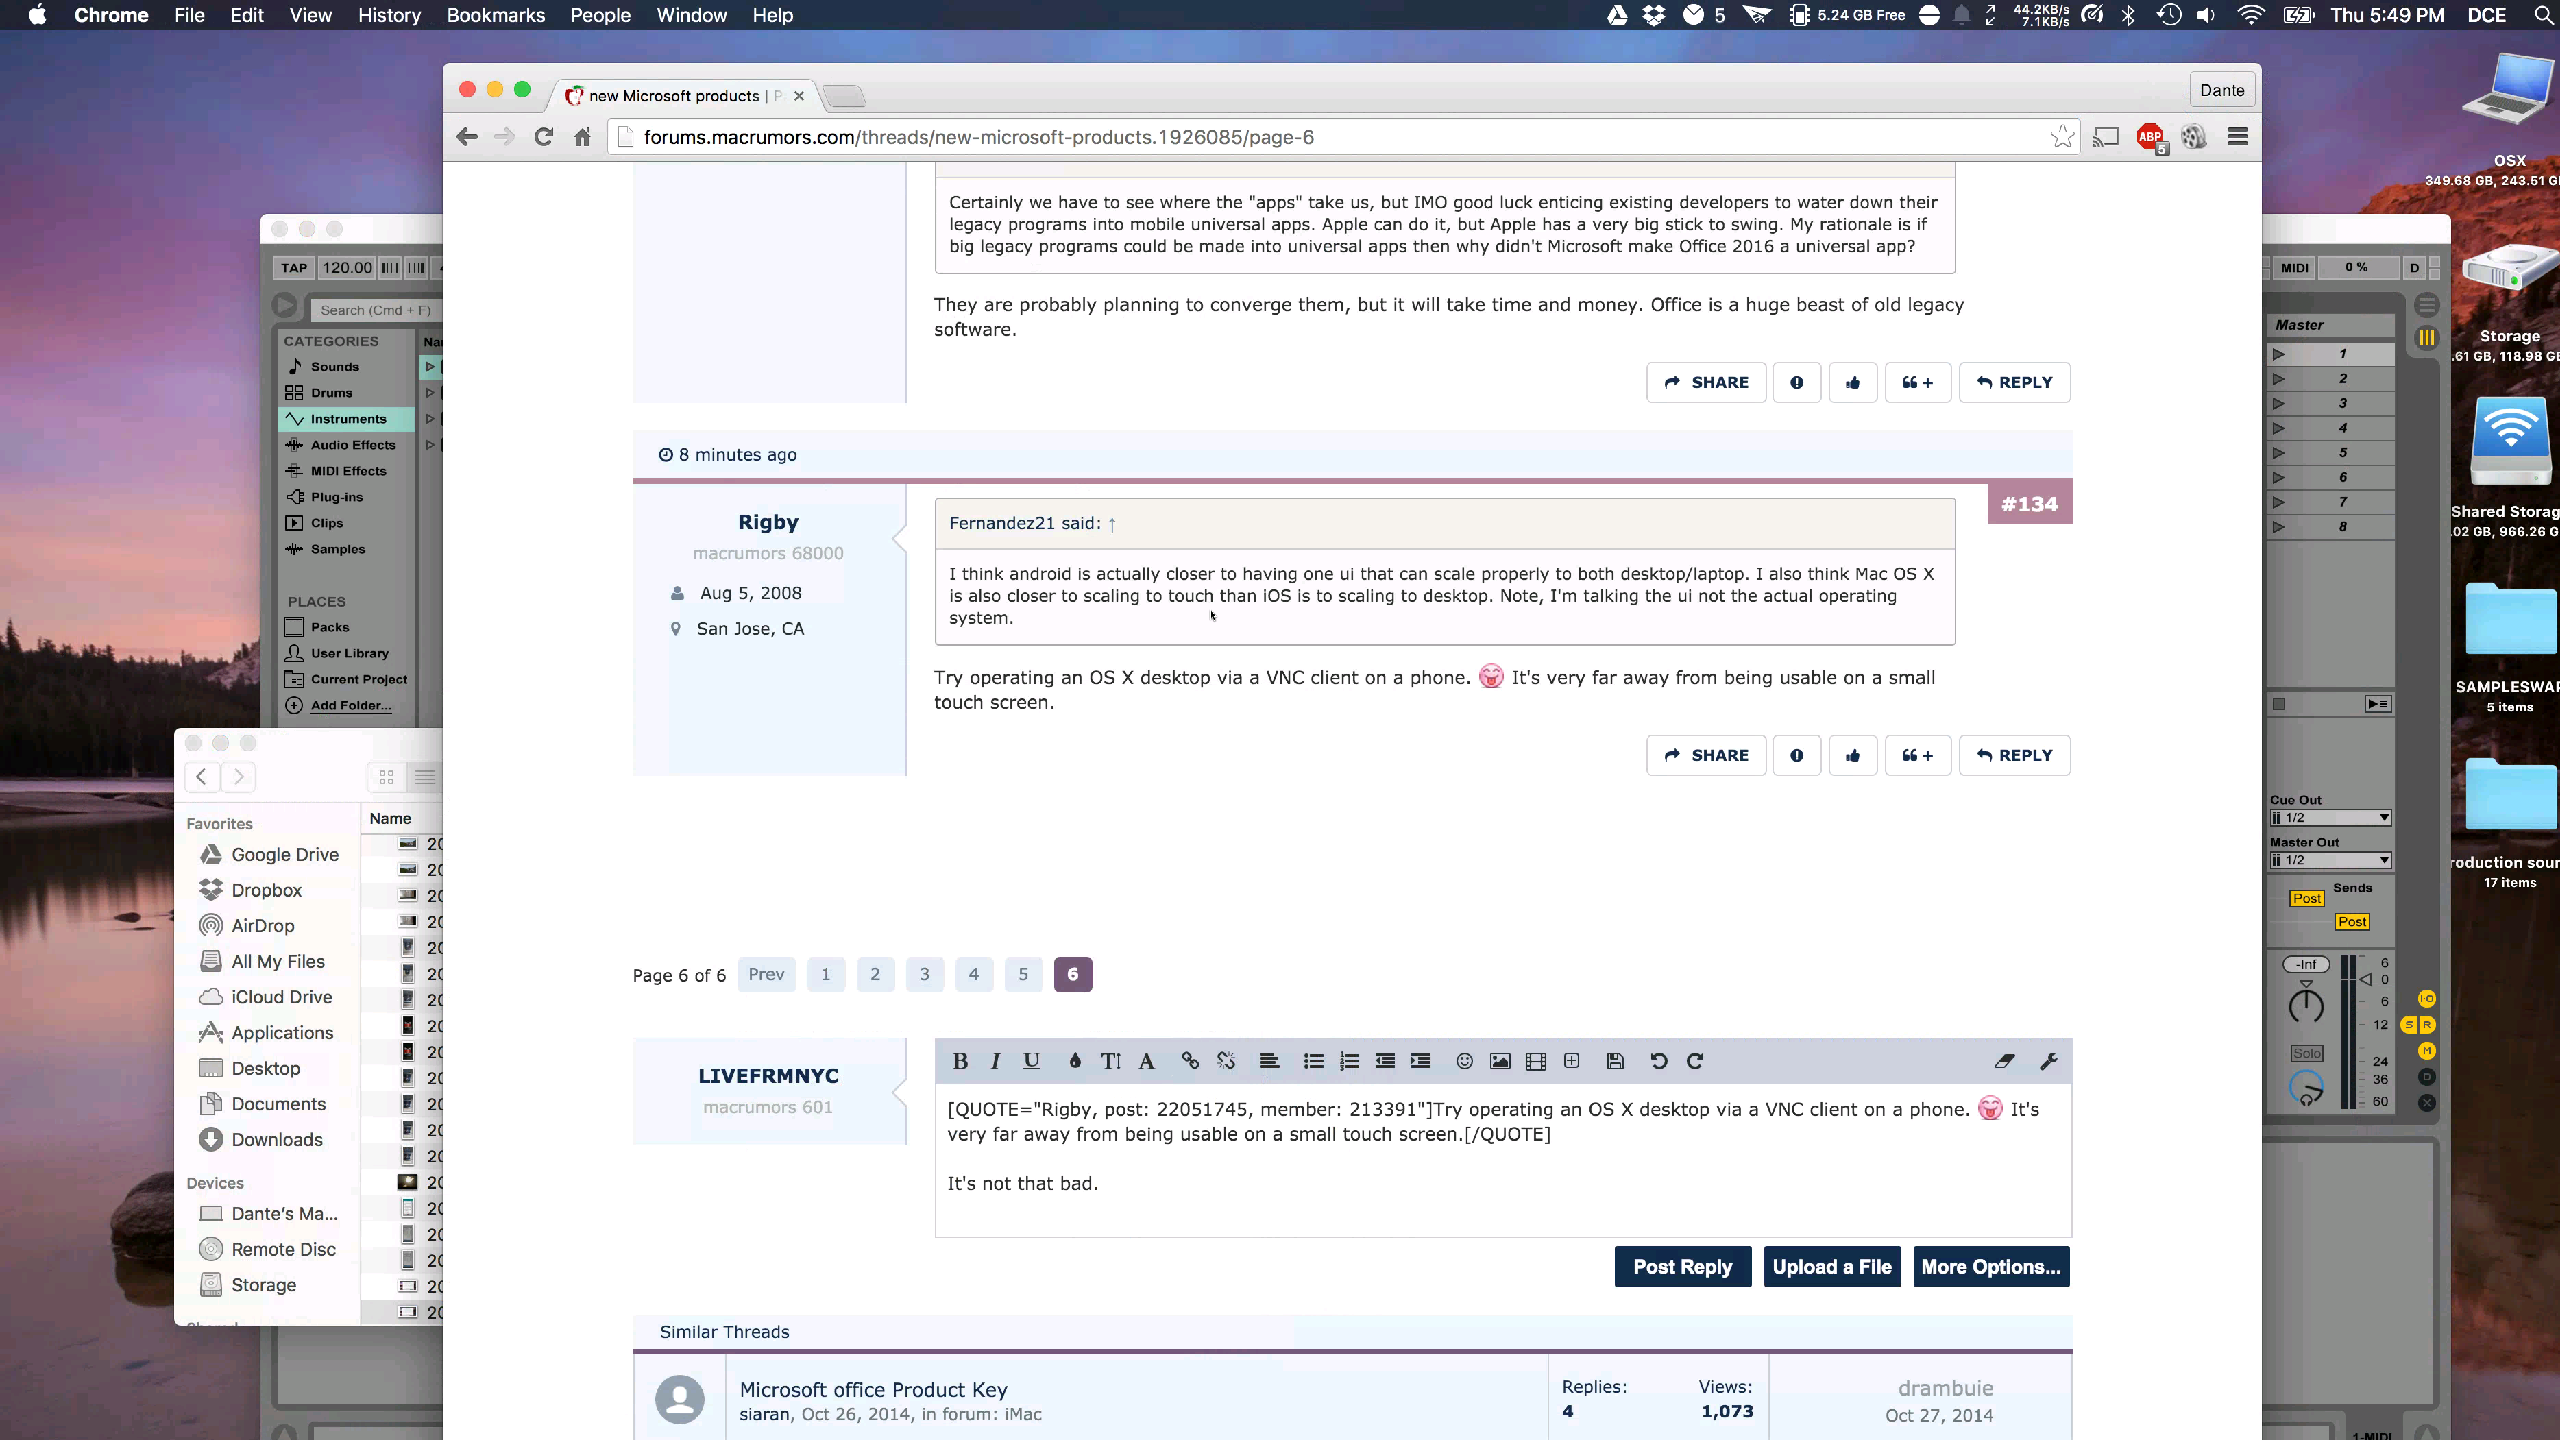
Task: Bookmark this page with the star icon
Action: click(2062, 137)
